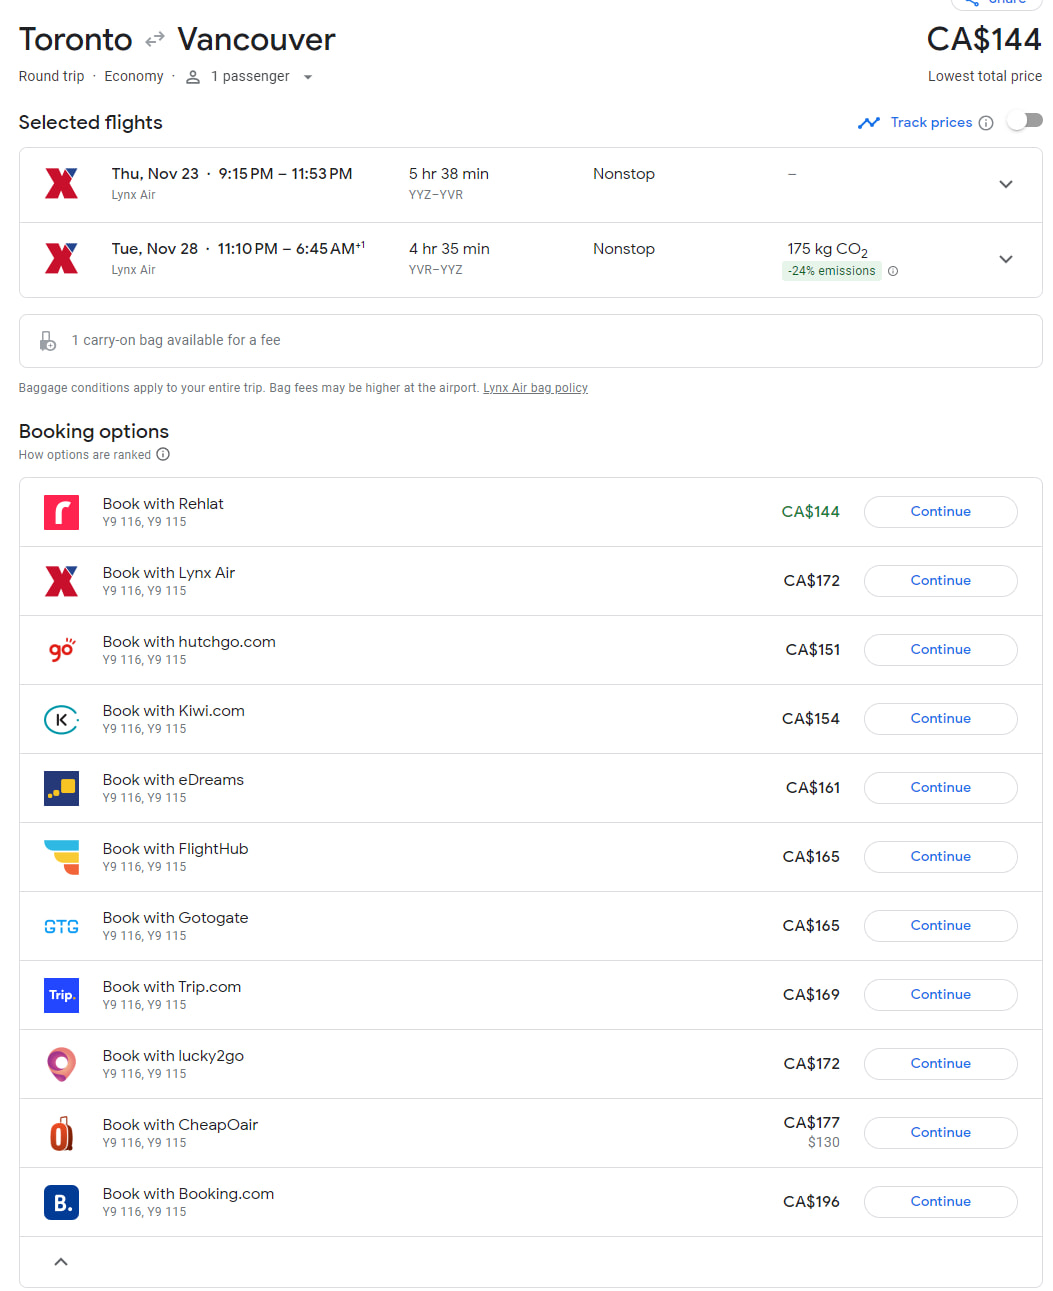Click the hutchgo.com logo
This screenshot has height=1291, width=1053.
[61, 649]
